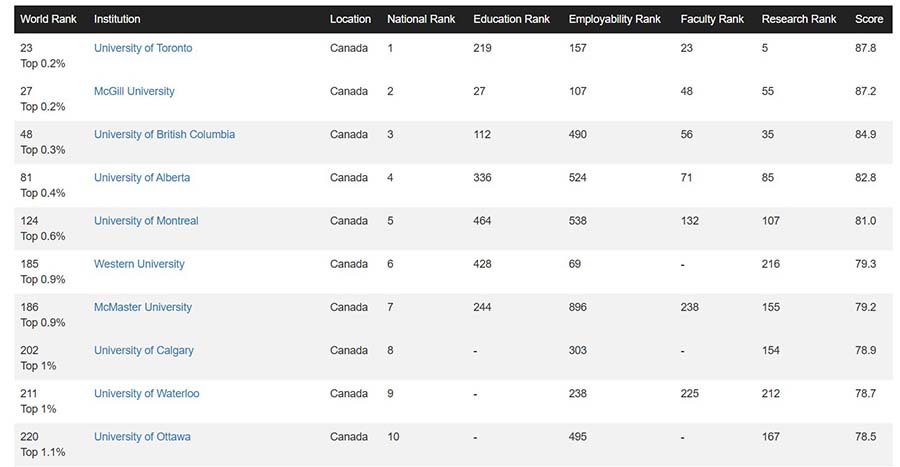Visit the University of Alberta page
This screenshot has width=900, height=467.
[x=142, y=178]
